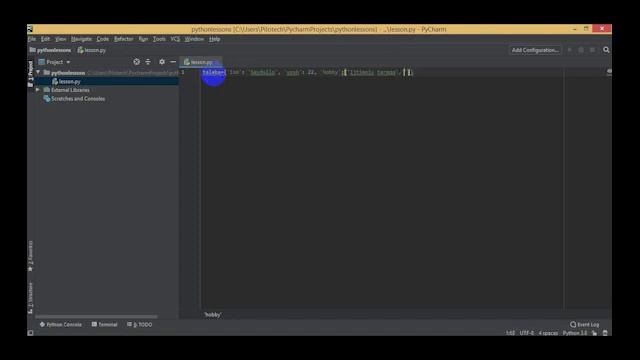The width and height of the screenshot is (640, 360).
Task: Open the VCS menu
Action: pos(175,39)
